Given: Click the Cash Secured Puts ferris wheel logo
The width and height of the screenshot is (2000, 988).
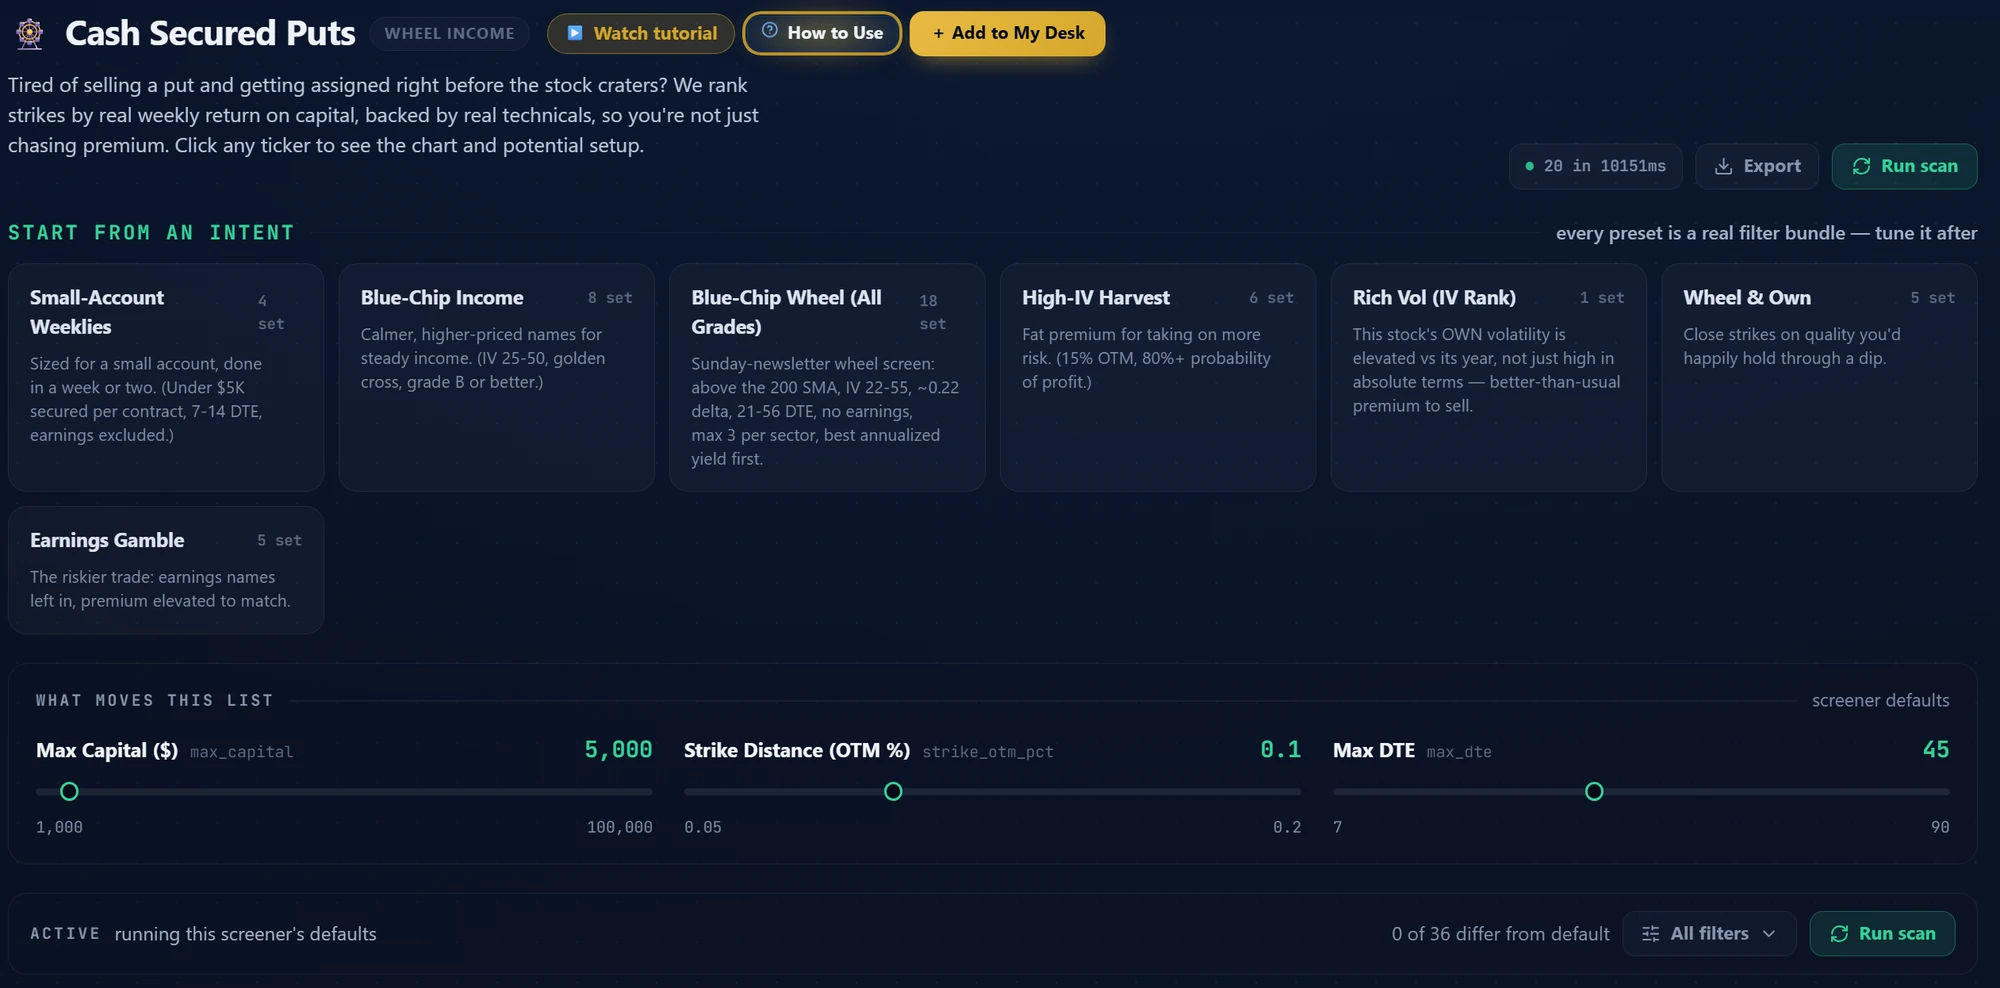Looking at the screenshot, I should [x=30, y=33].
